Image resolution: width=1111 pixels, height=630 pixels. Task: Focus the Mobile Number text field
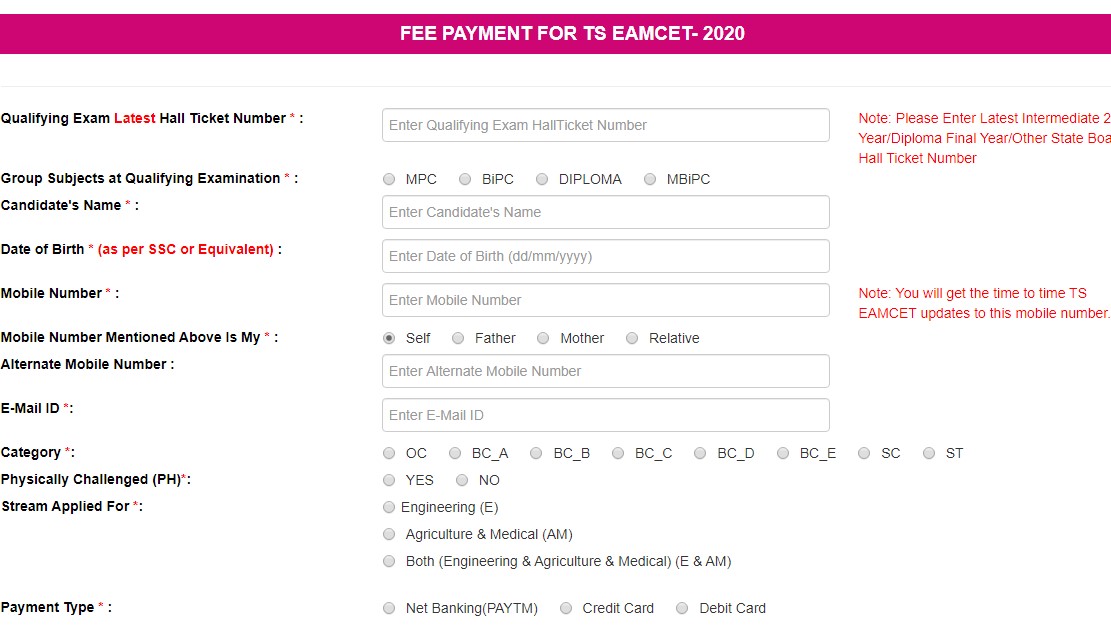[605, 300]
